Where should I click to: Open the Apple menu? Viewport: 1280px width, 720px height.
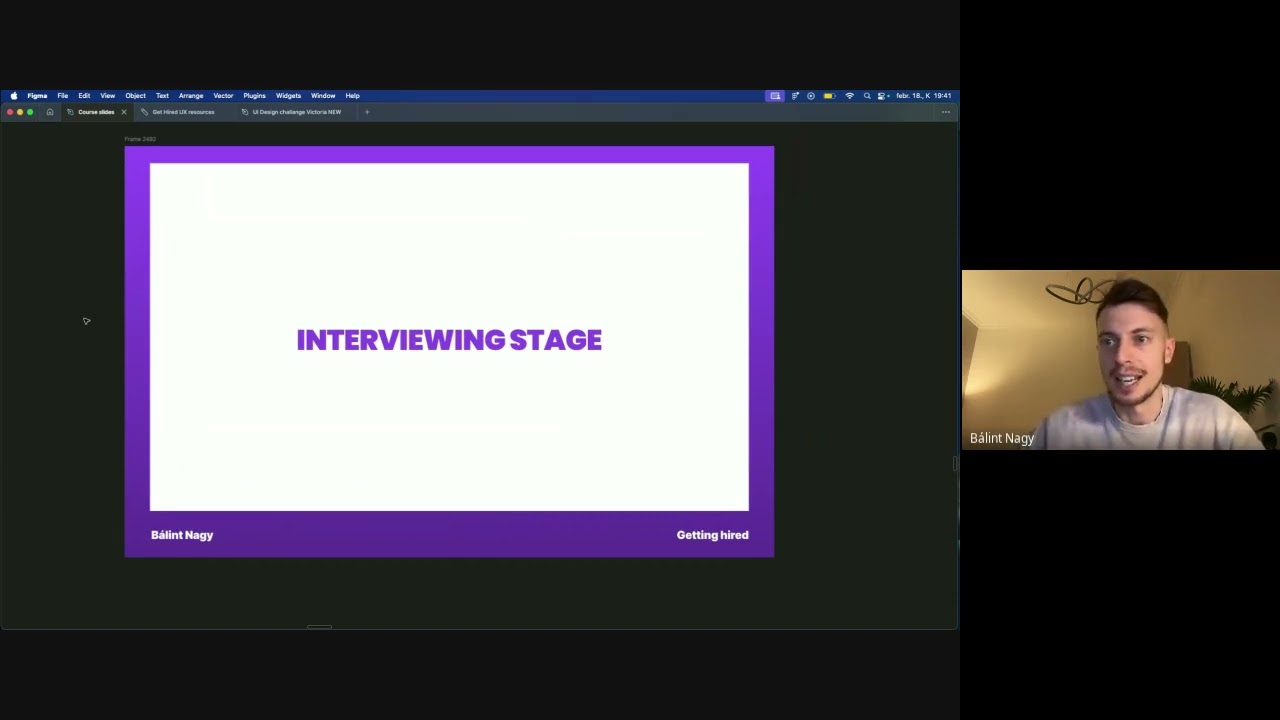(14, 96)
